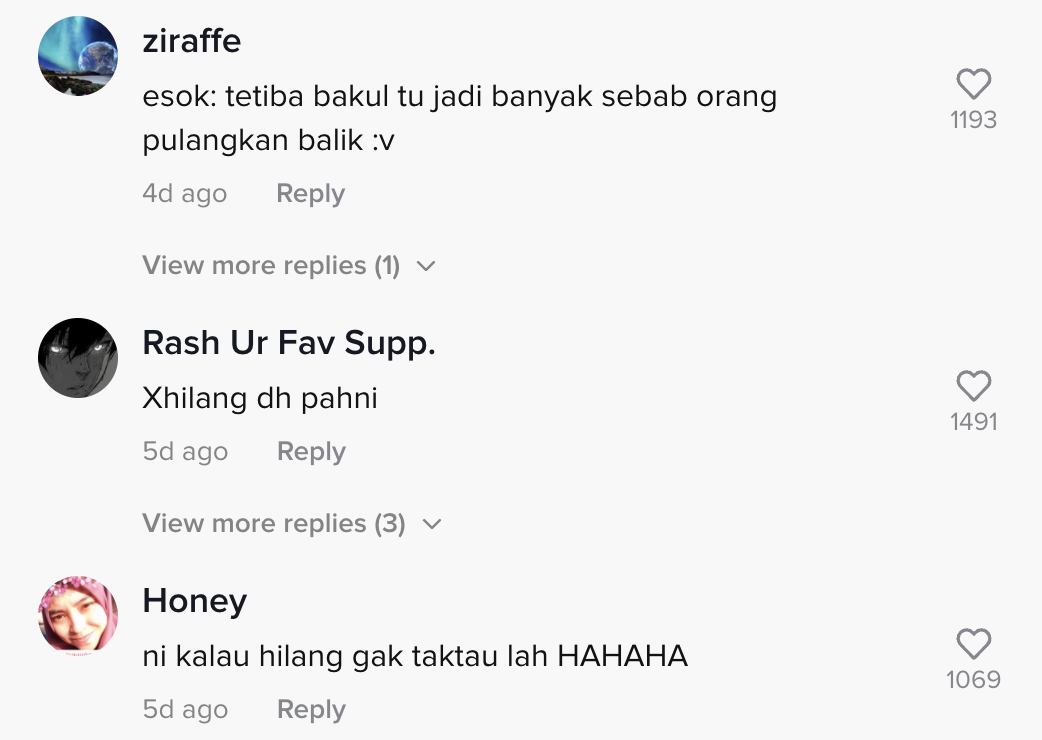
Task: Like Rash Ur Fav Supp.'s comment
Action: click(974, 385)
